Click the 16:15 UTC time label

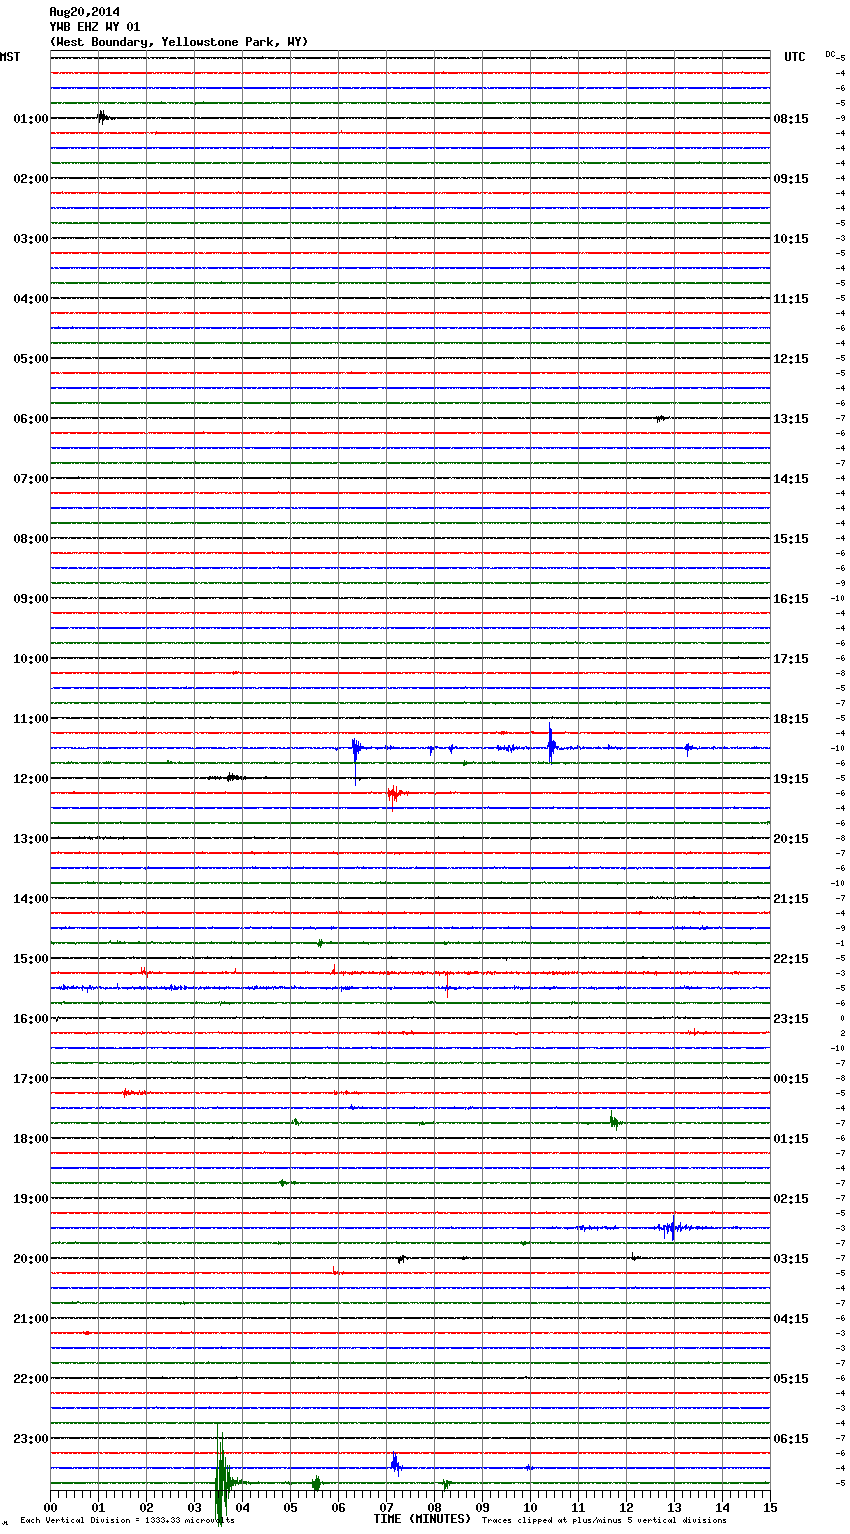(x=791, y=599)
